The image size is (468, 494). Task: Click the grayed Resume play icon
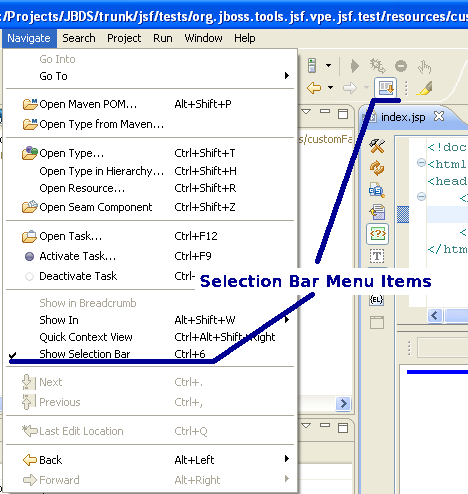[355, 66]
